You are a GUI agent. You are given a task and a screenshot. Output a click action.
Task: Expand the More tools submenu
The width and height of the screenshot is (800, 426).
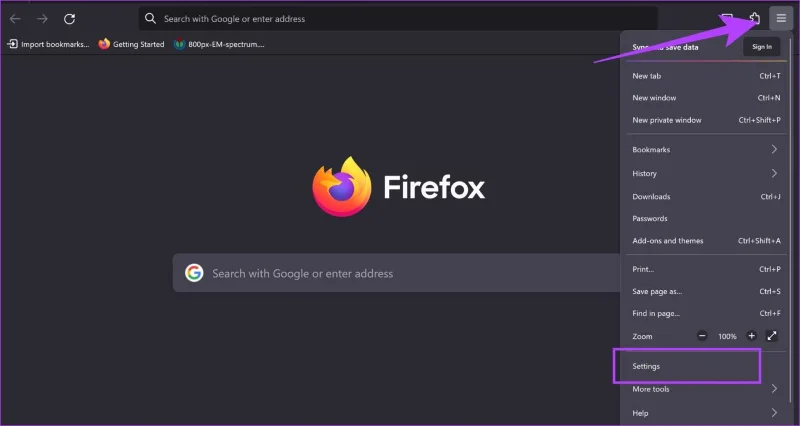(x=706, y=389)
